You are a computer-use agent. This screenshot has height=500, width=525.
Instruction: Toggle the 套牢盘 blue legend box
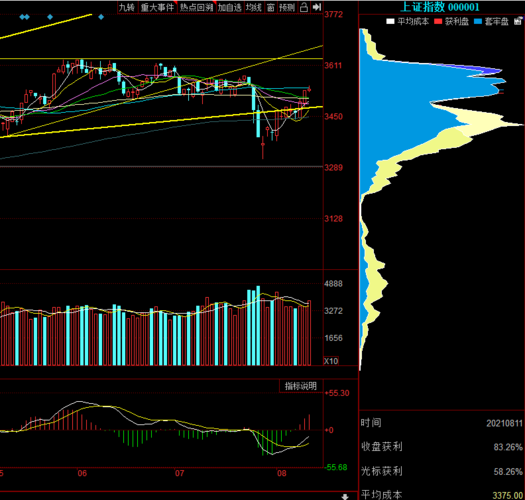[x=478, y=21]
